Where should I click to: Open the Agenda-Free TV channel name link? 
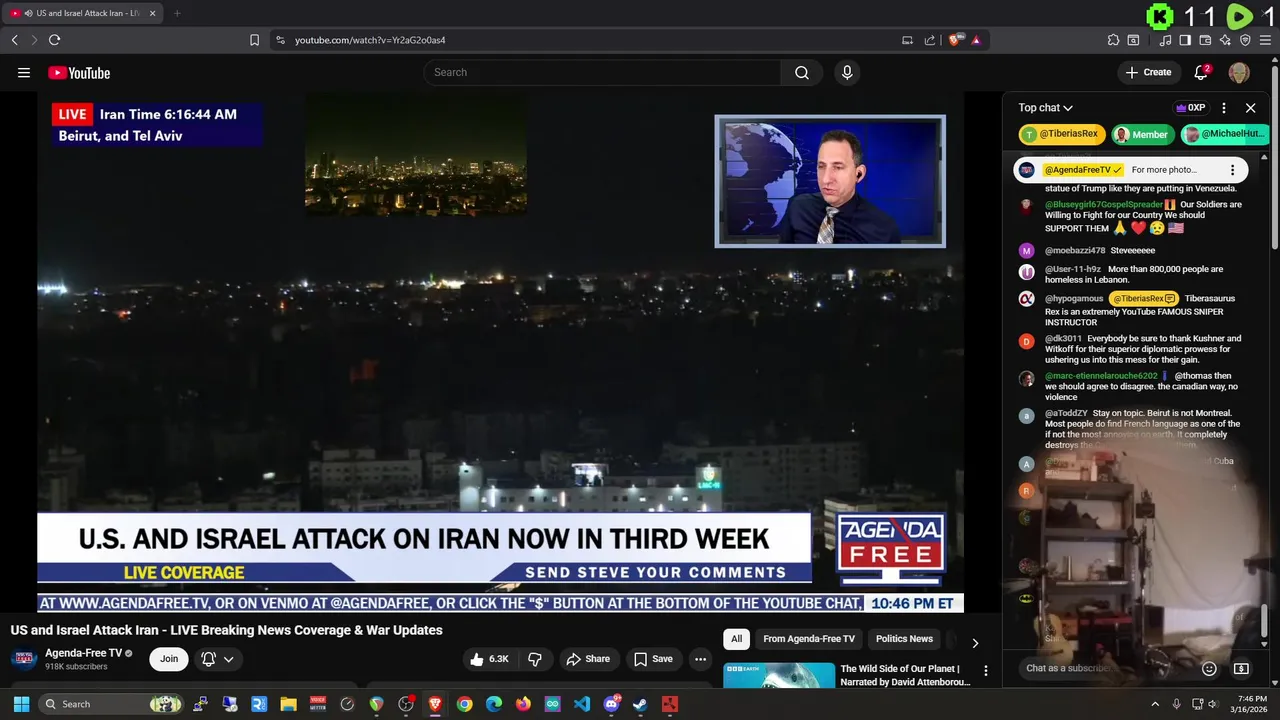(x=83, y=653)
